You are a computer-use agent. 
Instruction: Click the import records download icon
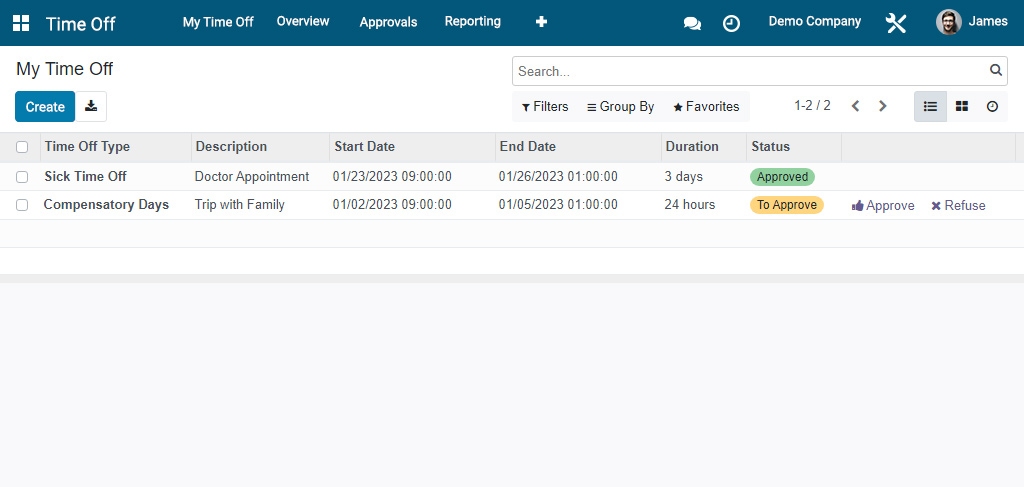point(91,106)
